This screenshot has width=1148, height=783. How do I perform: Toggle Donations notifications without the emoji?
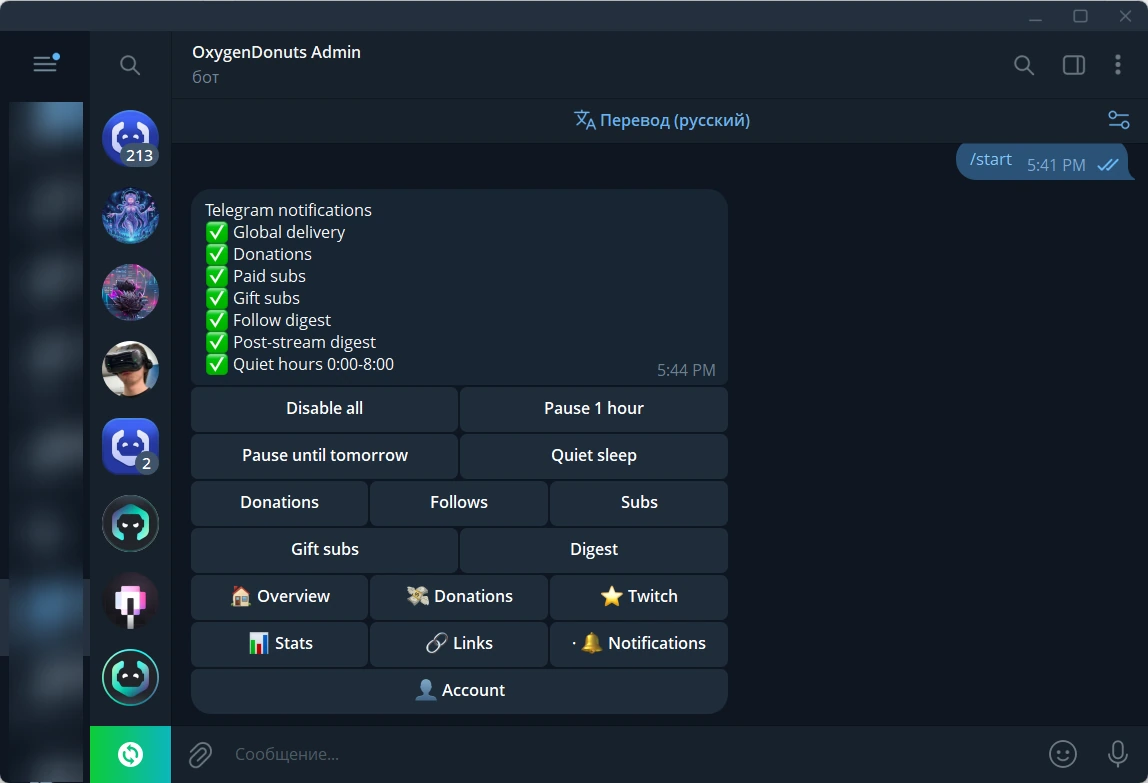tap(280, 502)
